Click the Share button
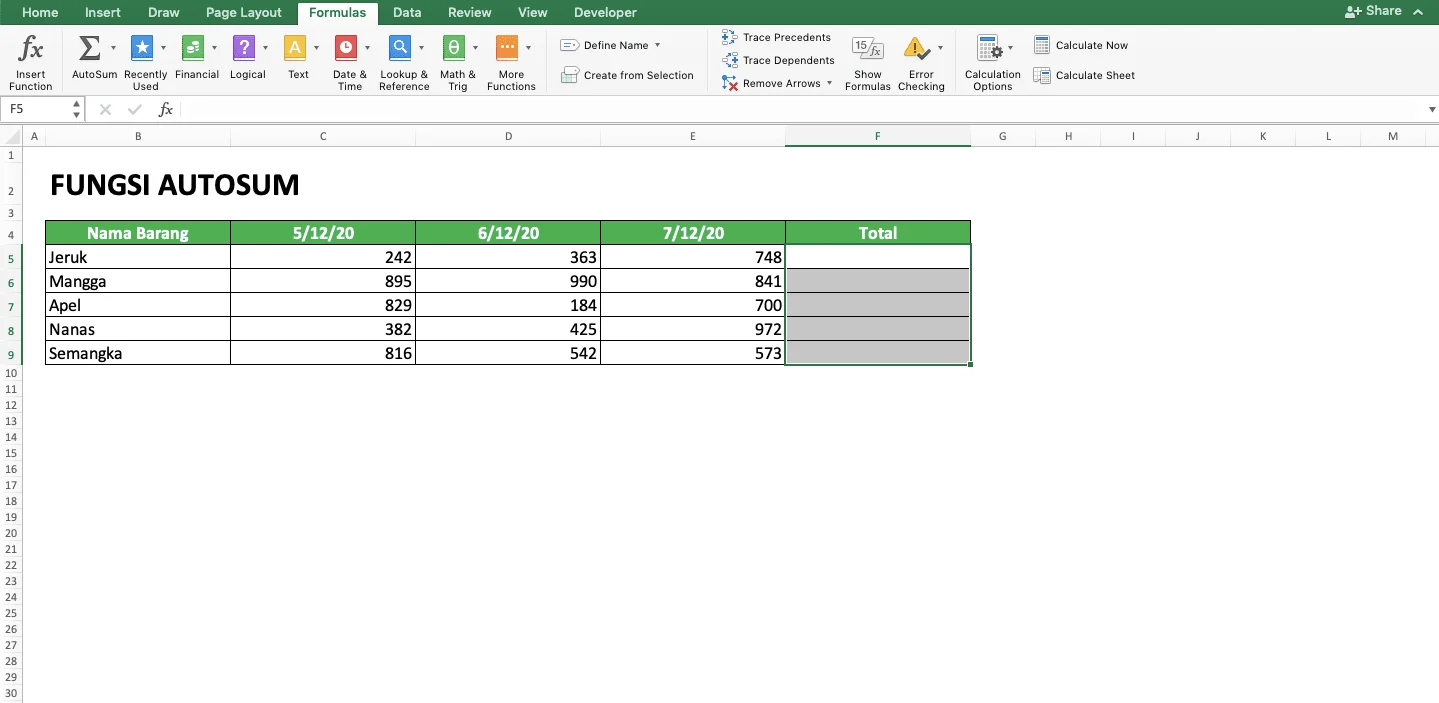This screenshot has height=703, width=1439. (1373, 11)
